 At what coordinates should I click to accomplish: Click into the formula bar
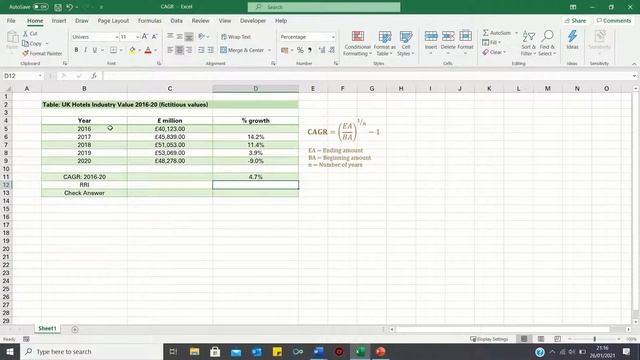(367, 76)
